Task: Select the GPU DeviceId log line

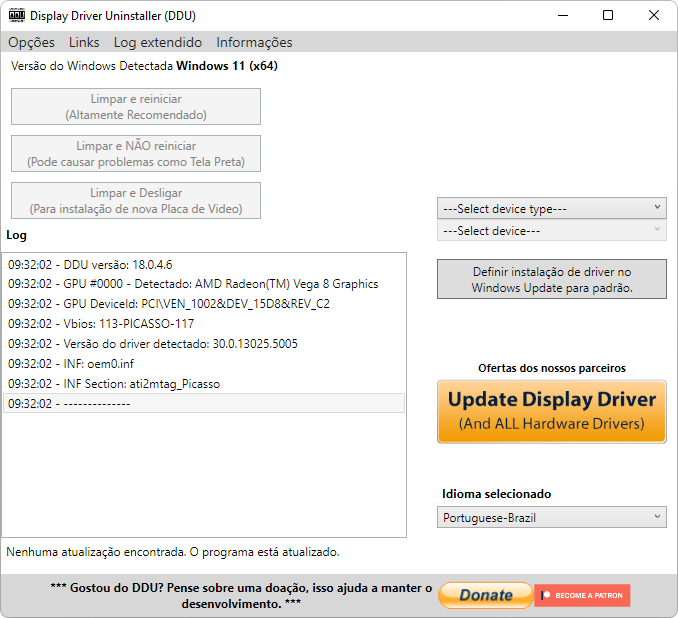Action: [x=204, y=304]
